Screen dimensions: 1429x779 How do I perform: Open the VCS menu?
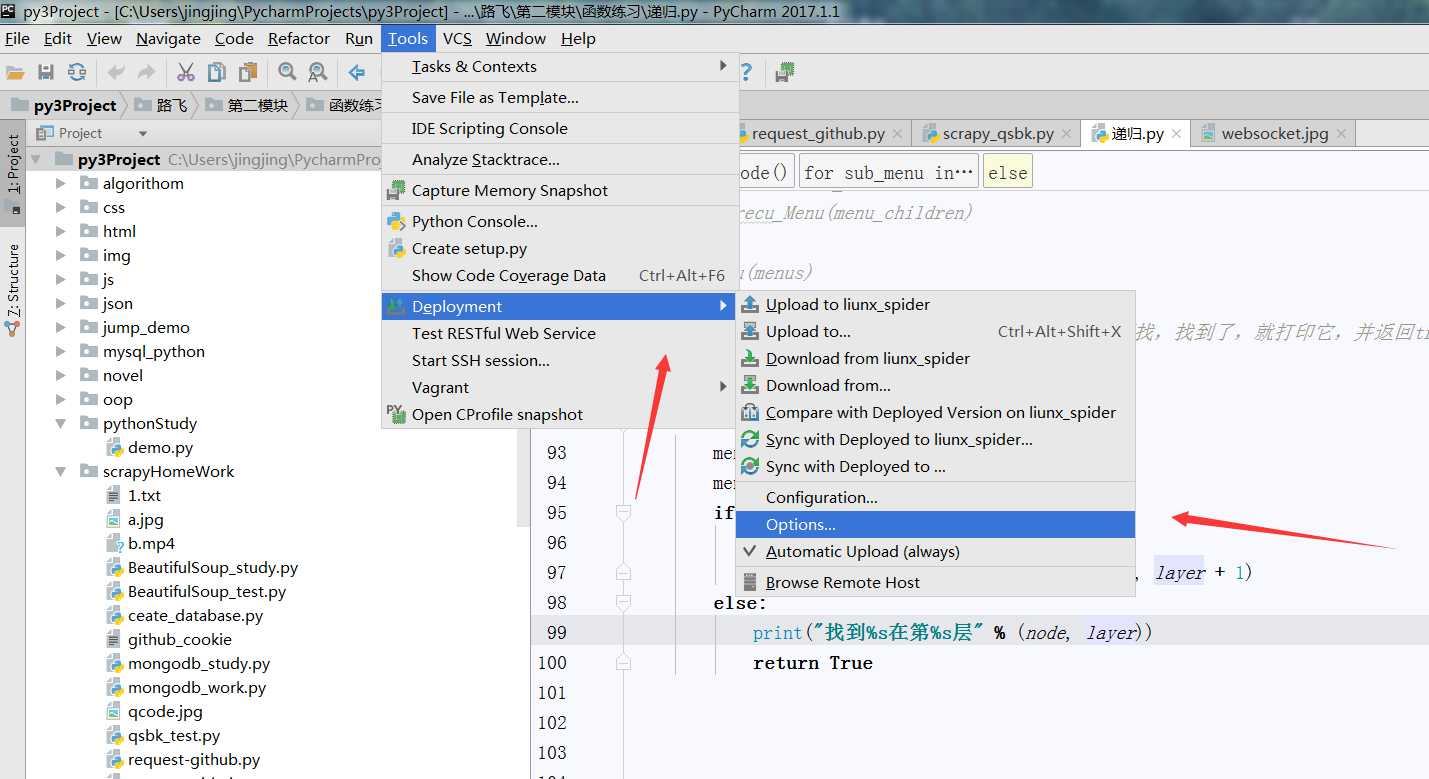[x=457, y=38]
